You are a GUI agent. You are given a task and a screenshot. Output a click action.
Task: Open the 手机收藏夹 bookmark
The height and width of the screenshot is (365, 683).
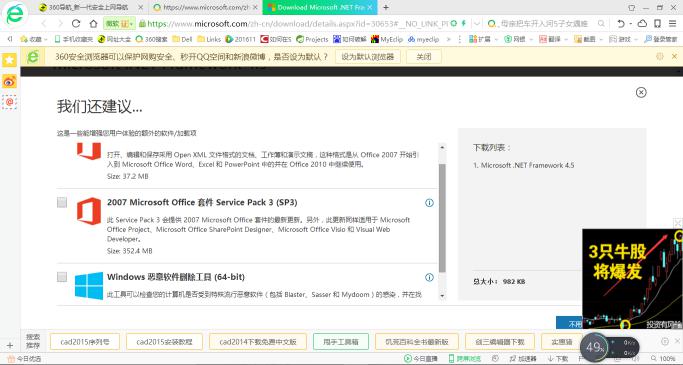tap(74, 39)
